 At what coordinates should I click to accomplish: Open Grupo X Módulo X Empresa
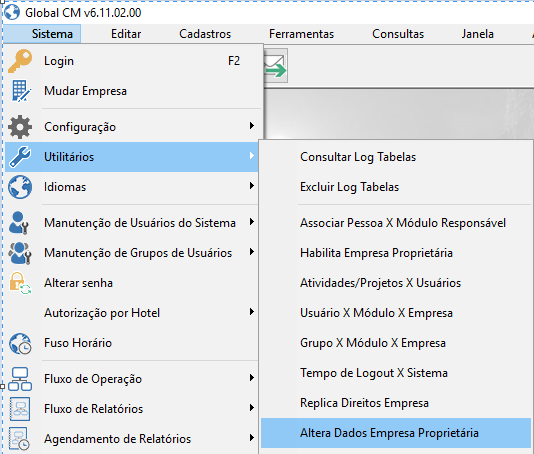click(396, 343)
